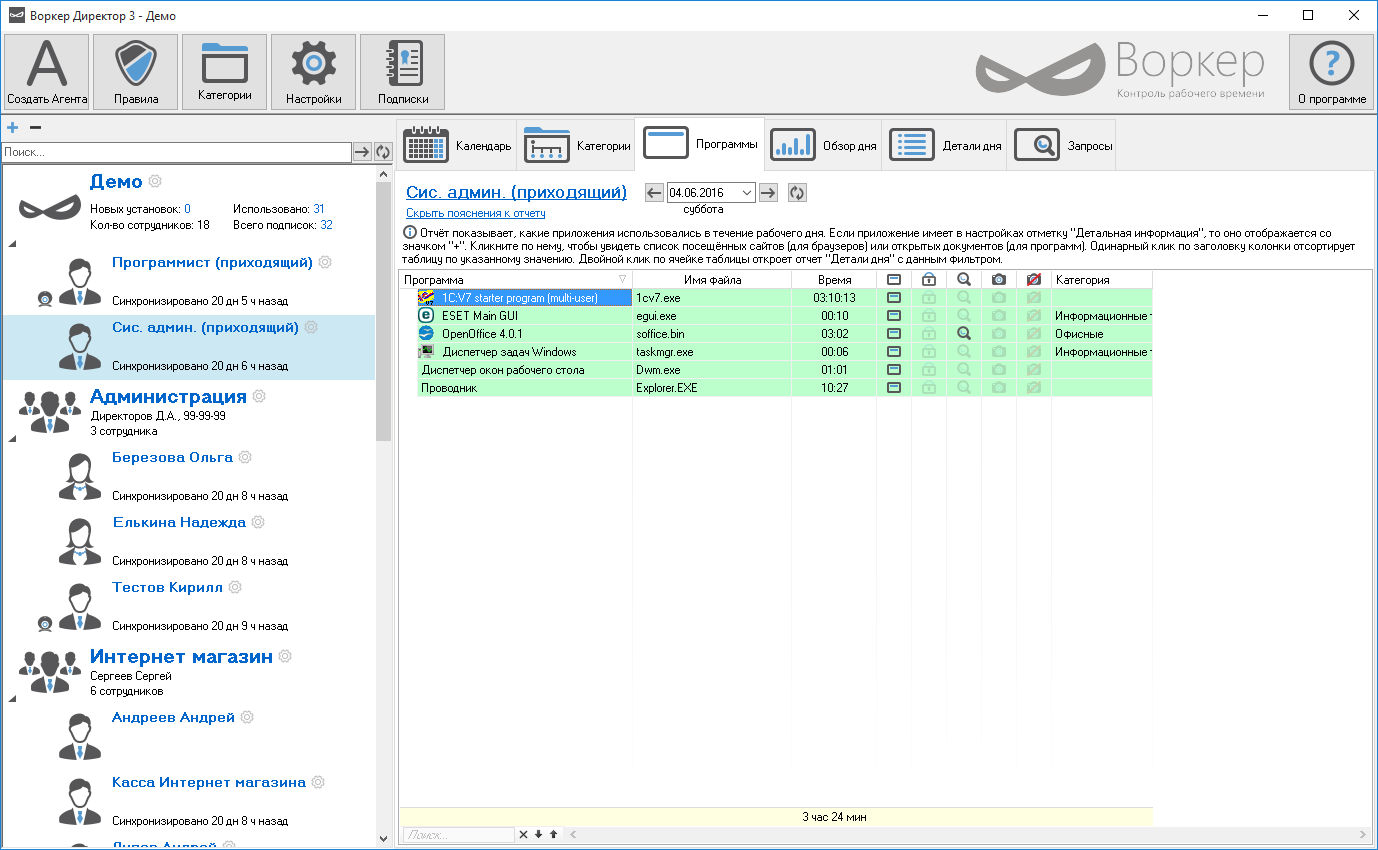This screenshot has width=1378, height=850.
Task: Collapse the Администрация group triangle
Action: (12, 439)
